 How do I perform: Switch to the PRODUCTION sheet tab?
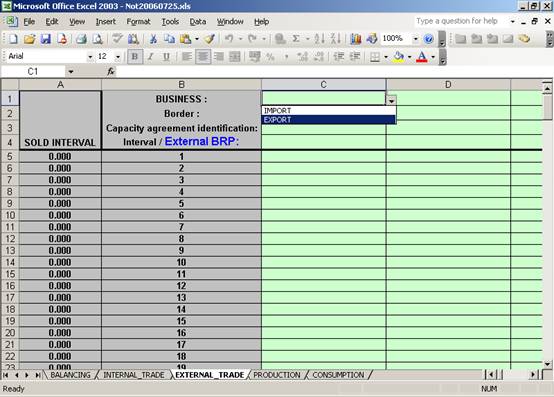point(277,375)
